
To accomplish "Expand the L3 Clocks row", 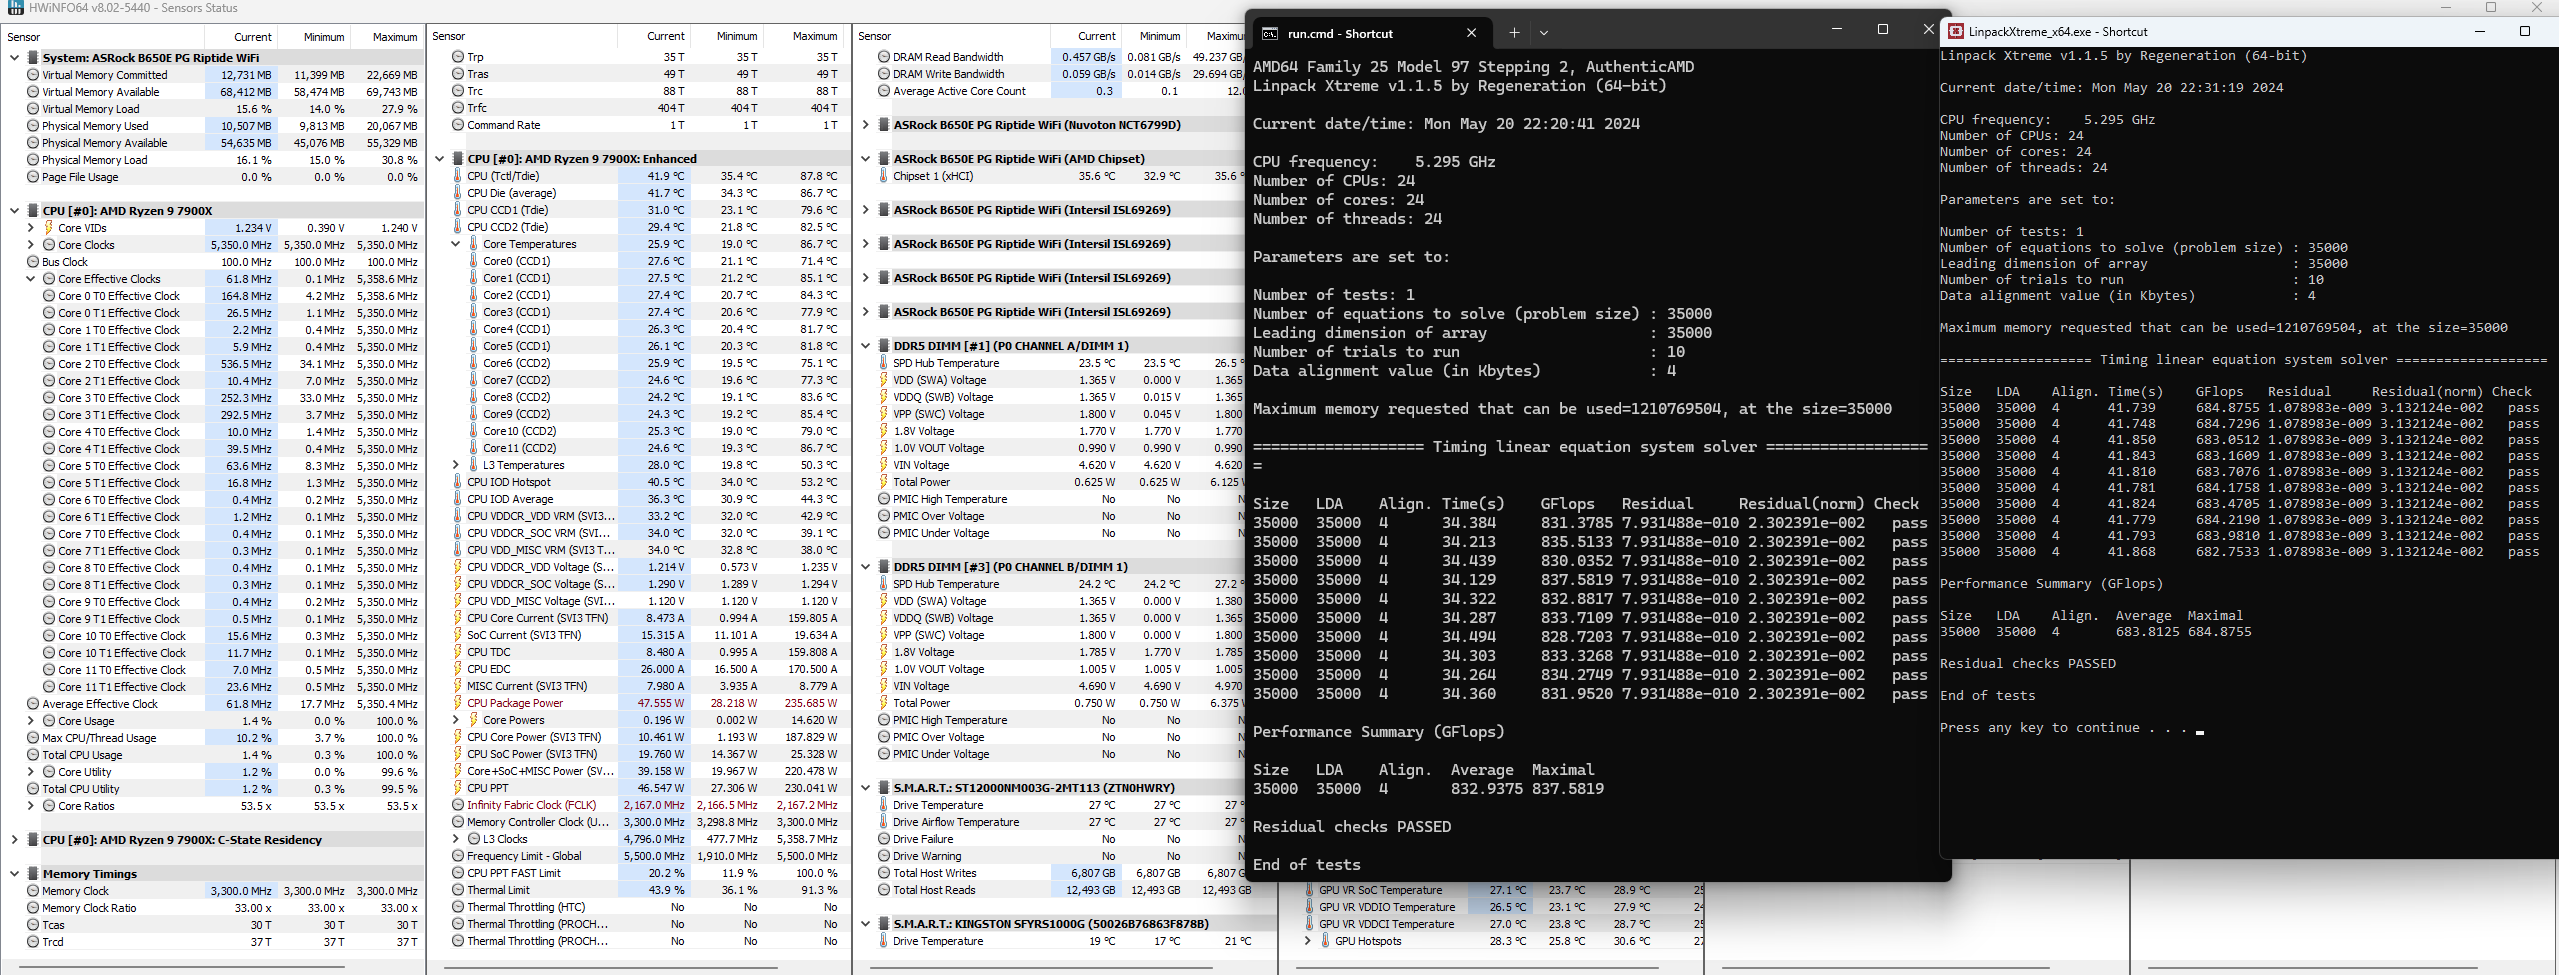I will (x=456, y=839).
